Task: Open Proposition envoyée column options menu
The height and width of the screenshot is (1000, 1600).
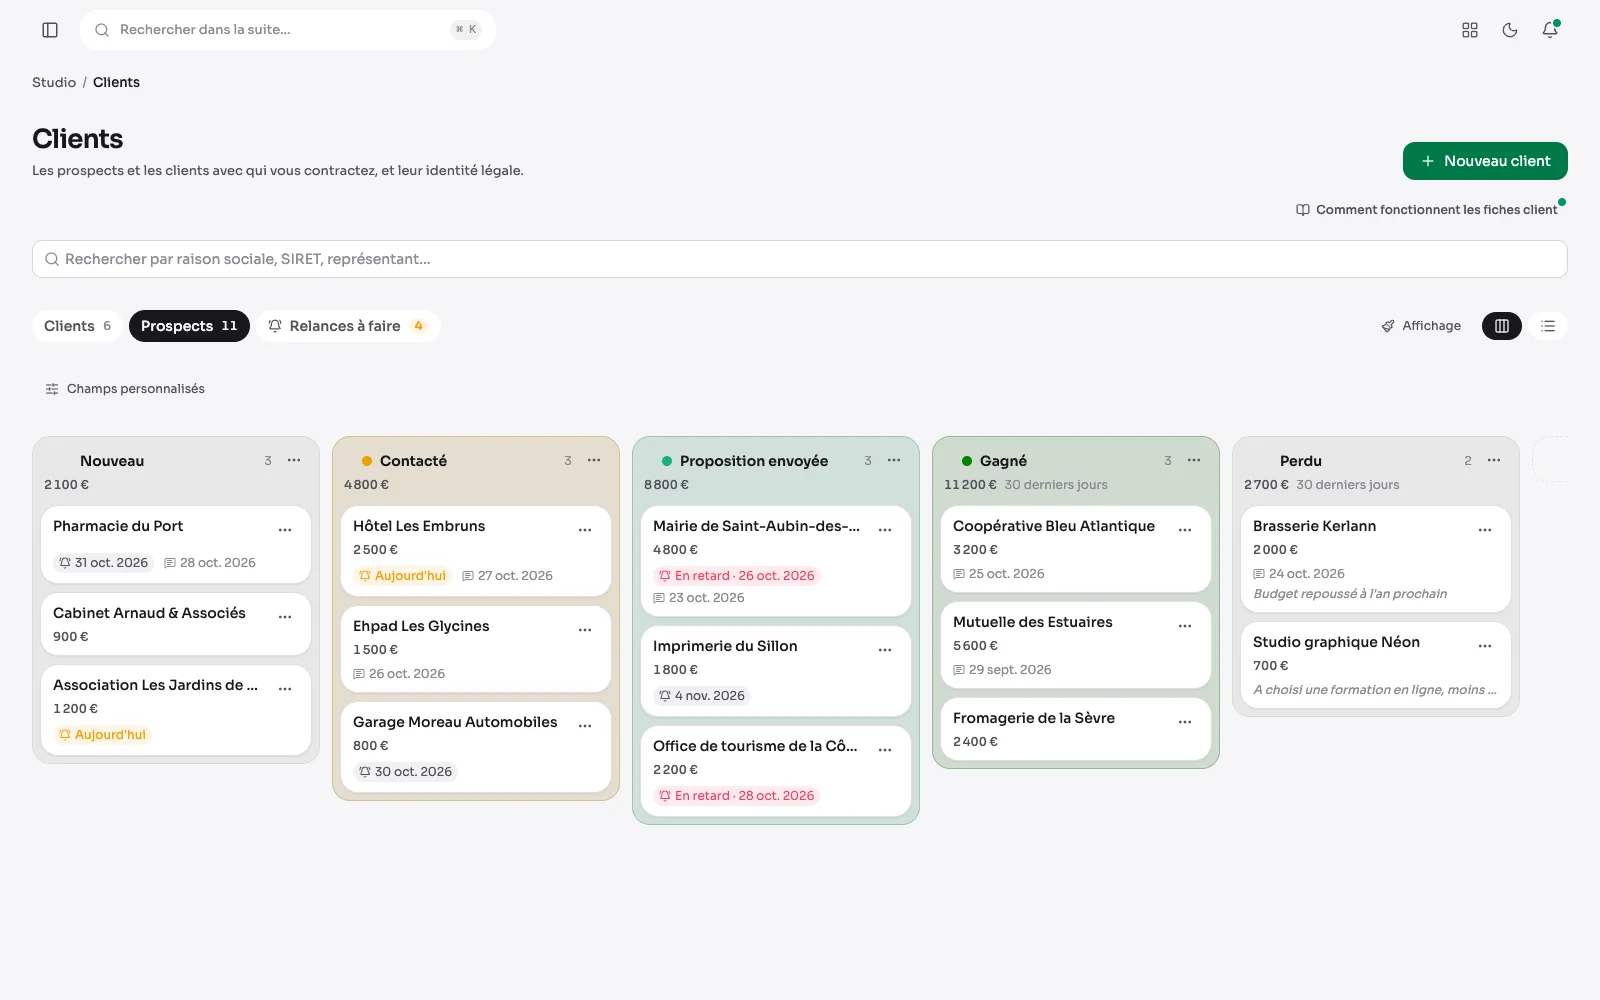Action: coord(894,460)
